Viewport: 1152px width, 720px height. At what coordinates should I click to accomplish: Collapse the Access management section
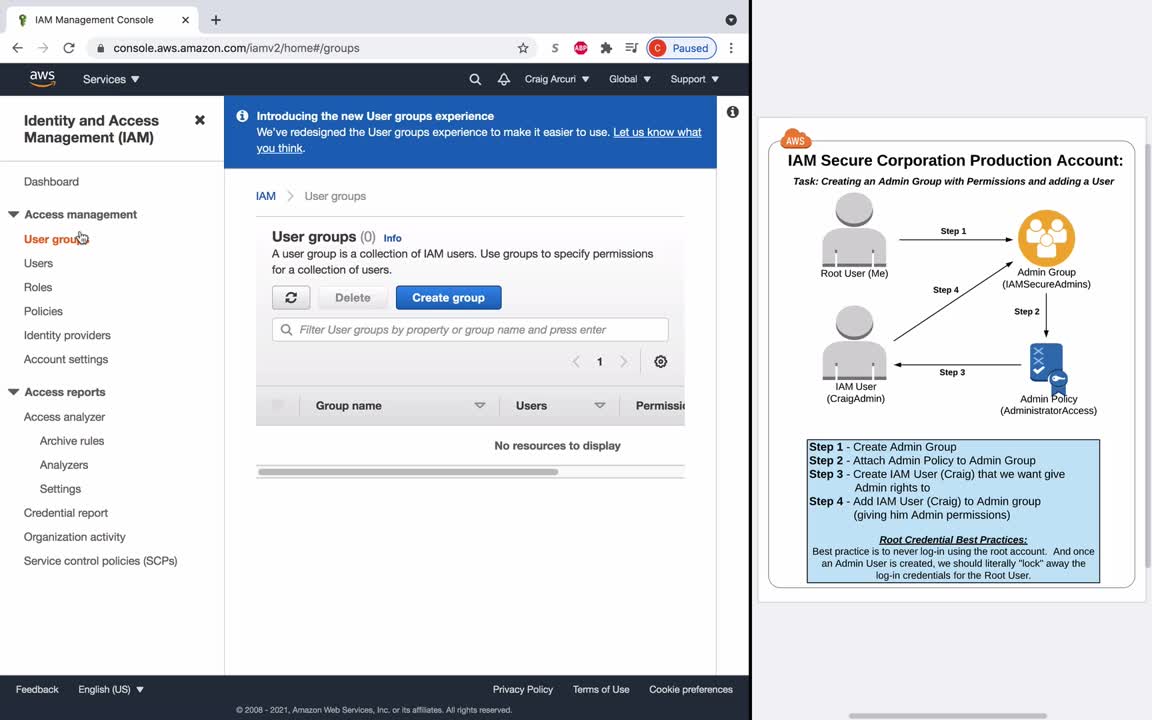13,215
